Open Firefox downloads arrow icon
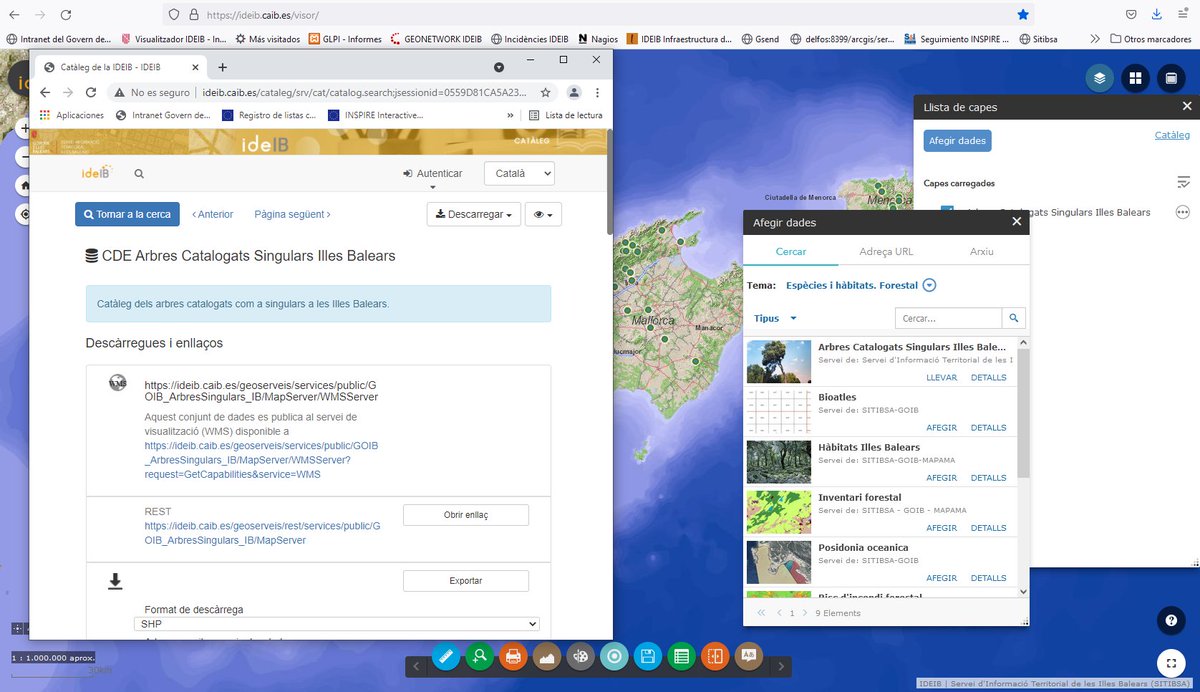This screenshot has height=692, width=1200. click(1156, 15)
